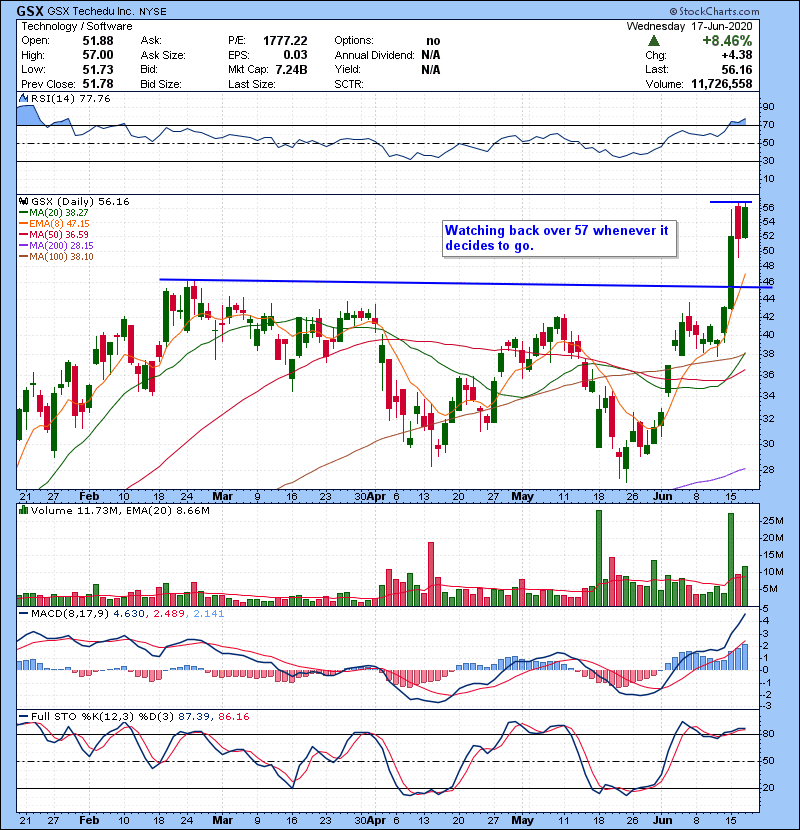This screenshot has width=800, height=830.
Task: Click the latest green candlestick at 56
Action: coord(745,222)
